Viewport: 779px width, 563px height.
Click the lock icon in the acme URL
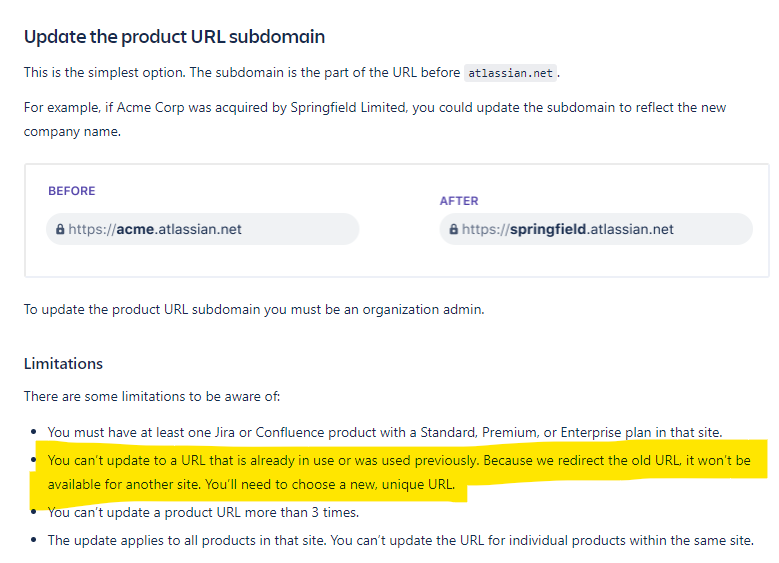(x=60, y=229)
